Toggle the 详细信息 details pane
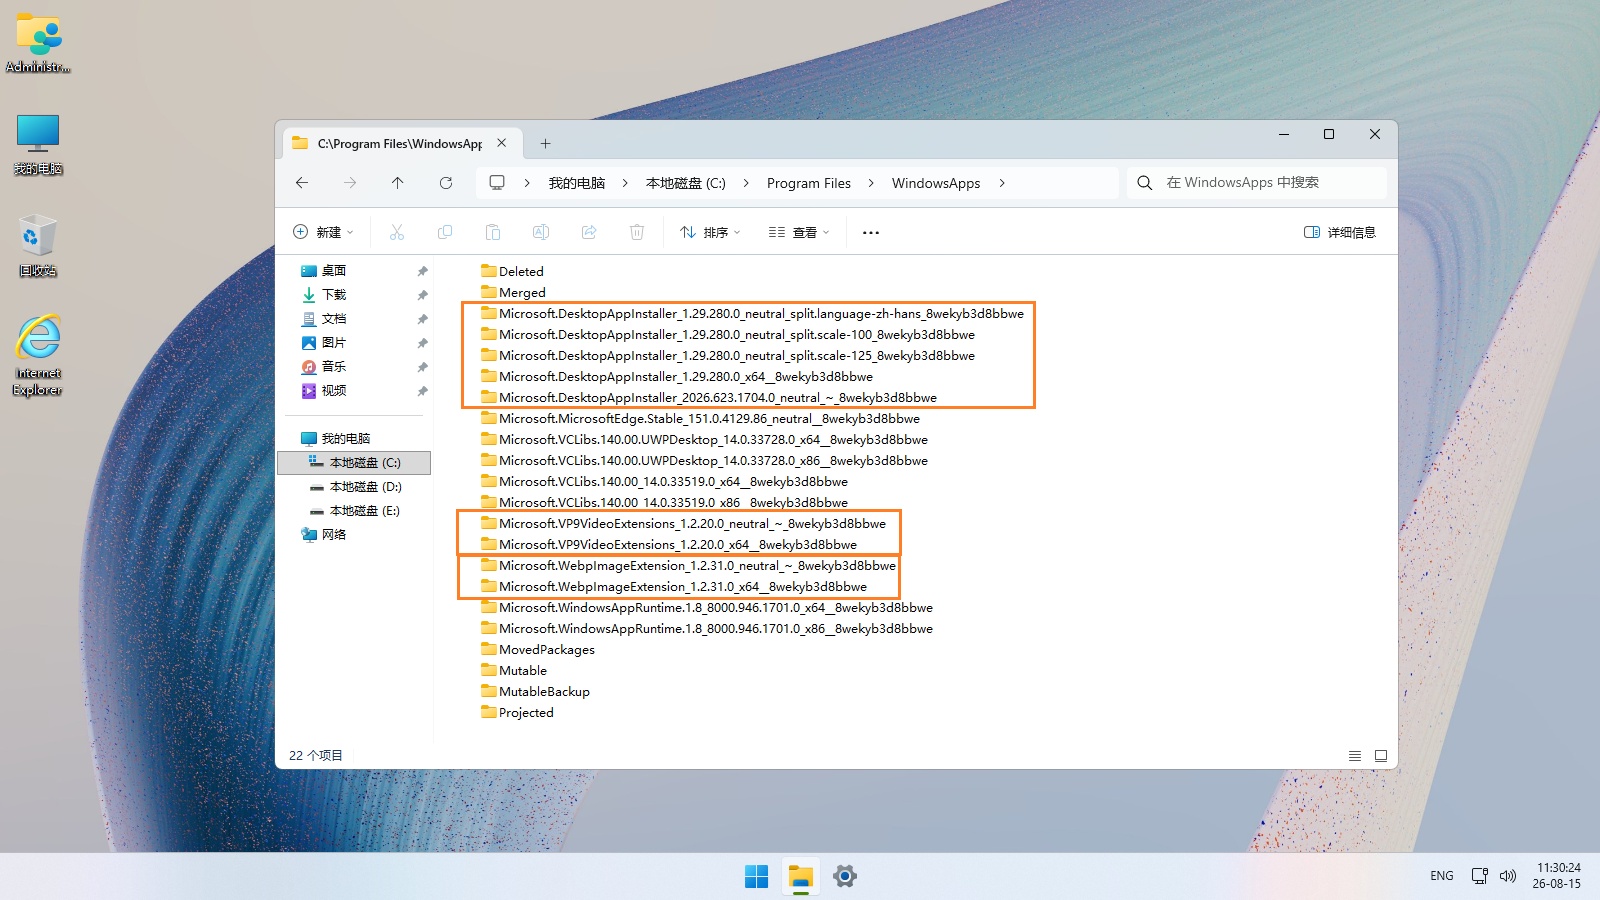 click(x=1340, y=232)
